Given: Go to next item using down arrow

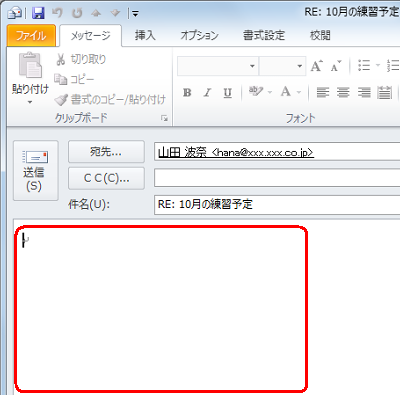Looking at the screenshot, I should click(x=115, y=13).
